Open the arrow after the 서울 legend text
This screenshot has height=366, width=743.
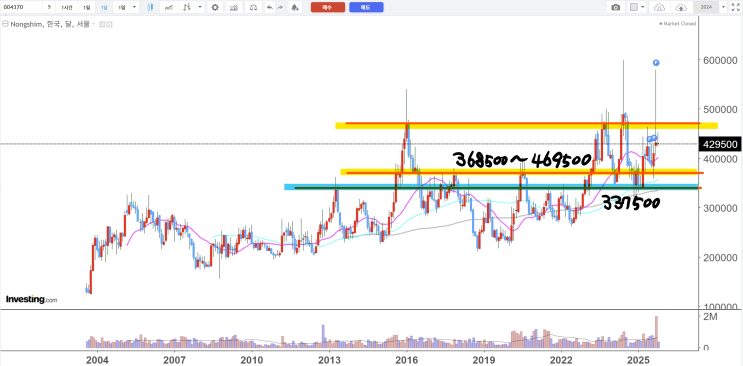pos(93,24)
